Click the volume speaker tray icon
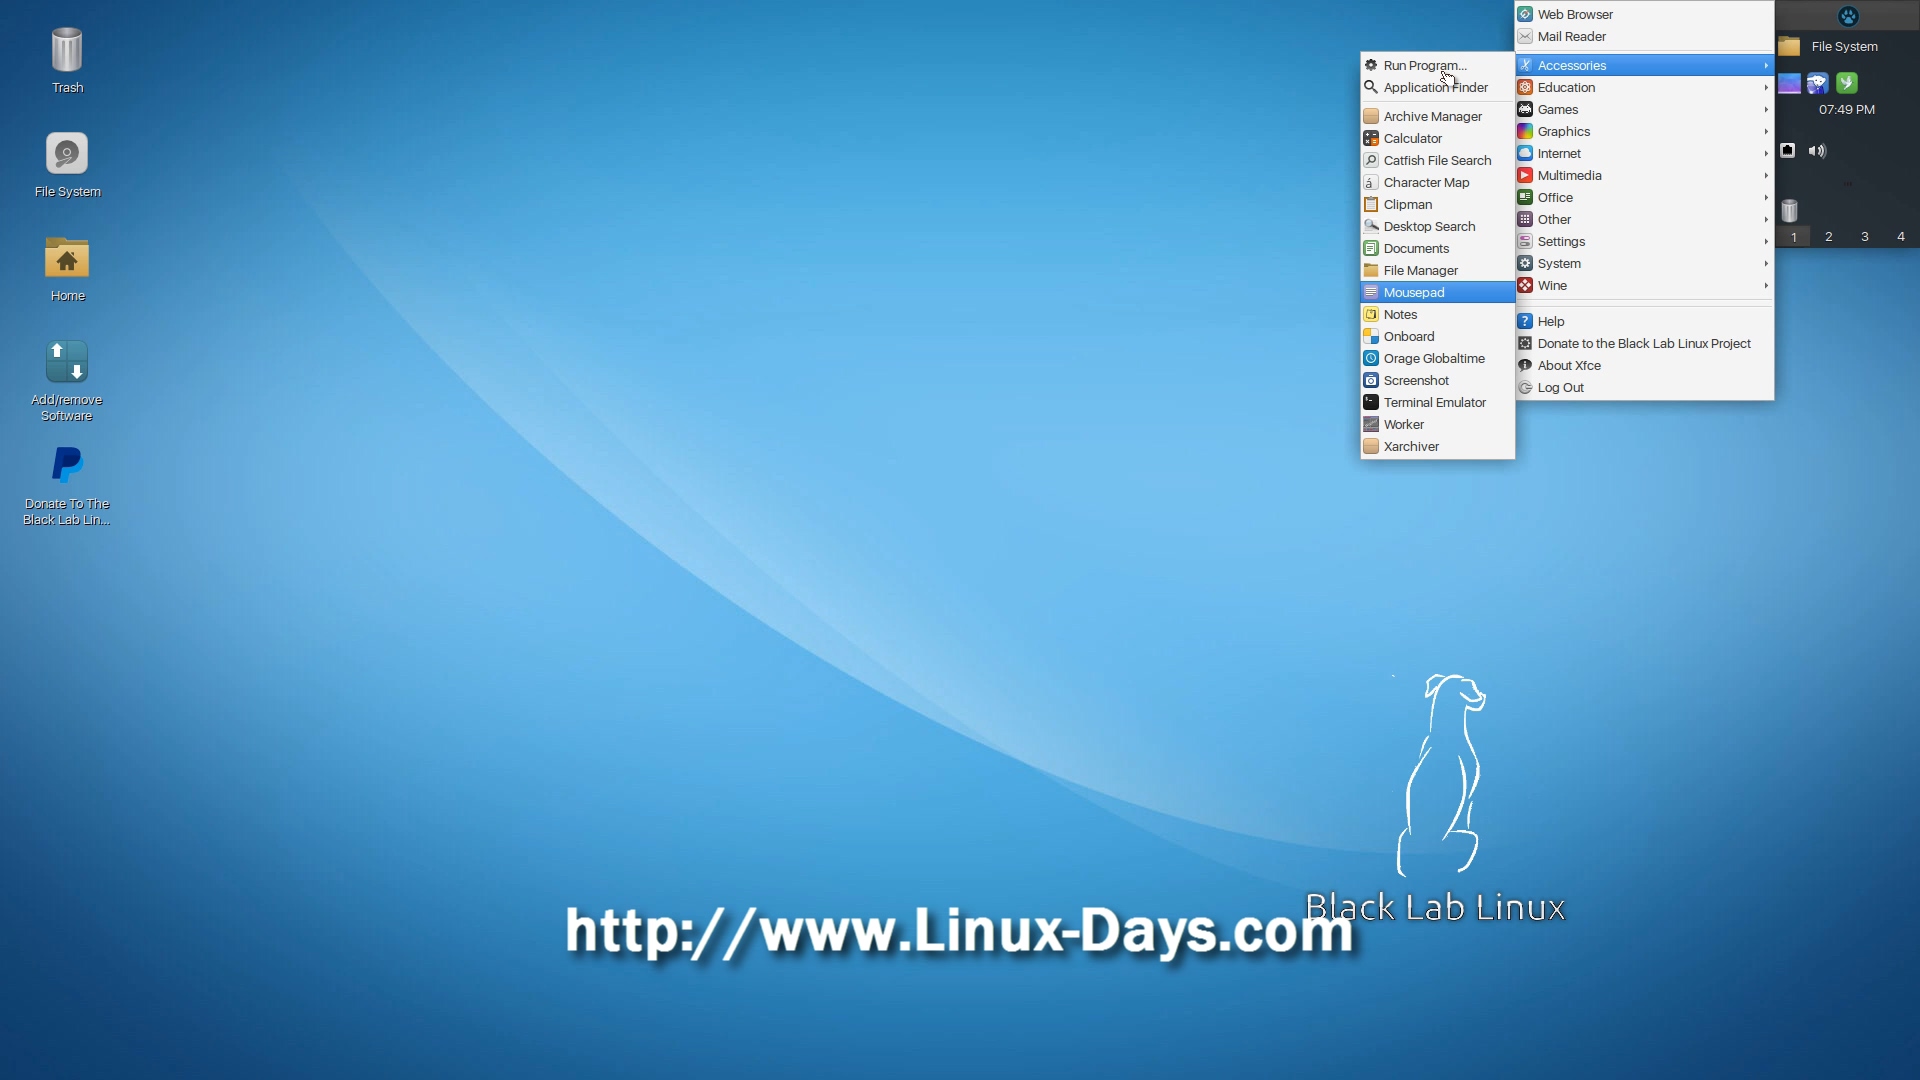 point(1818,151)
